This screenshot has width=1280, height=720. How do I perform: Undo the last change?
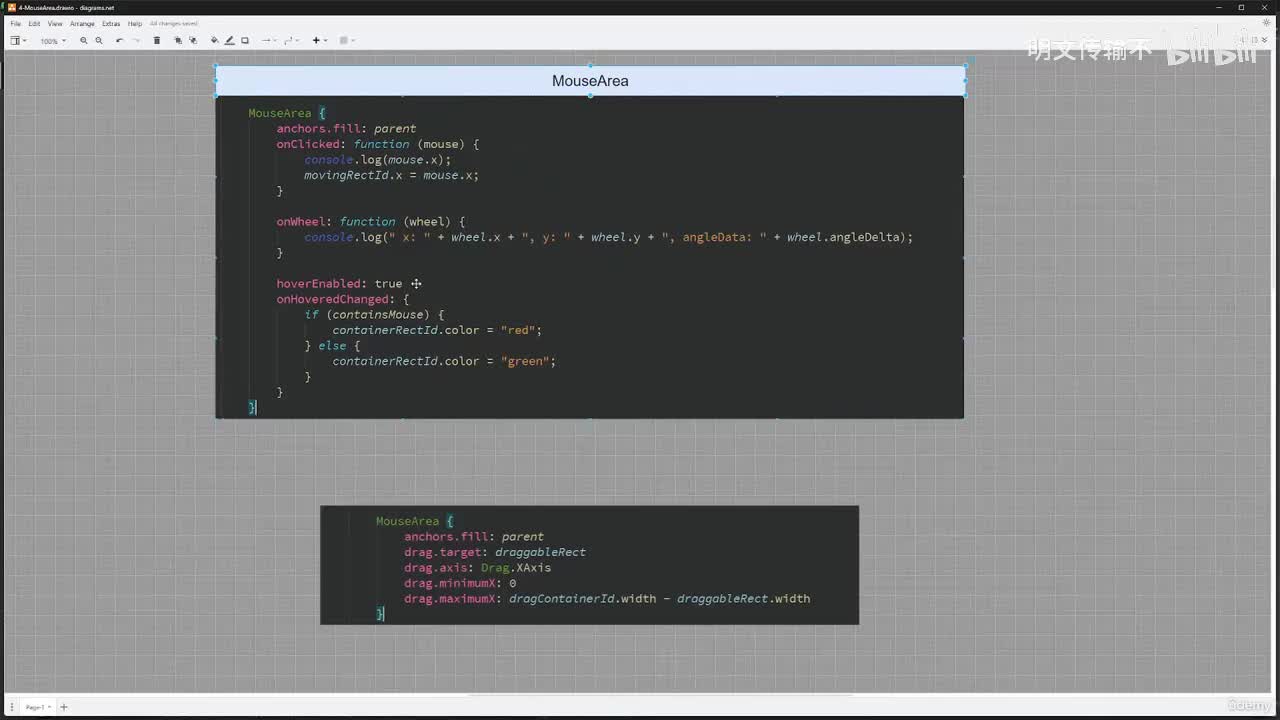click(x=119, y=41)
